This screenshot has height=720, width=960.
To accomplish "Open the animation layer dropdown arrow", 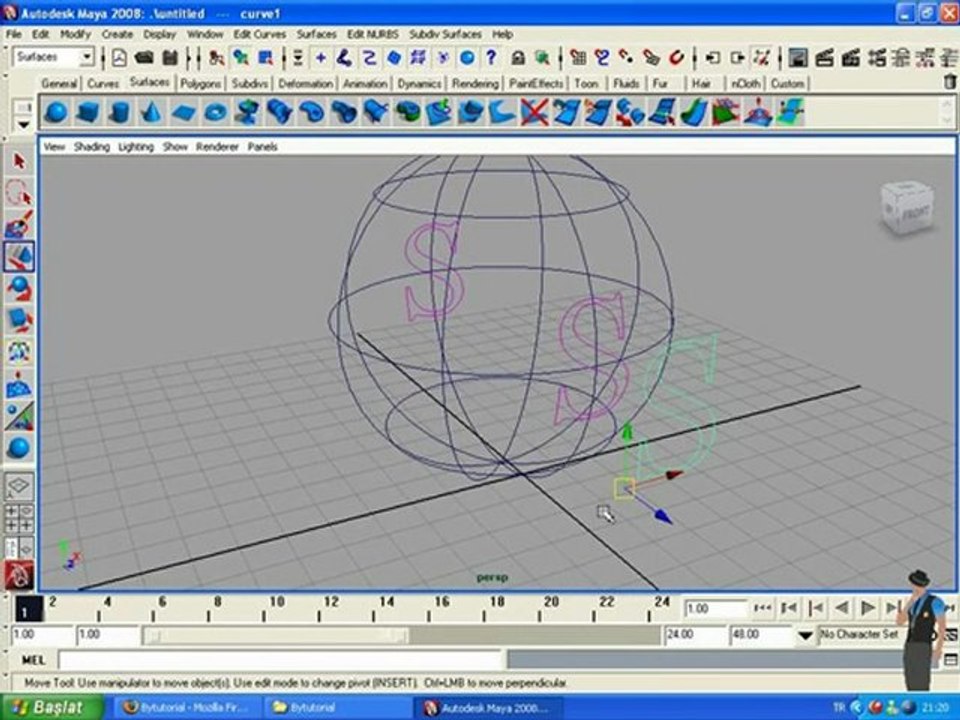I will 805,636.
